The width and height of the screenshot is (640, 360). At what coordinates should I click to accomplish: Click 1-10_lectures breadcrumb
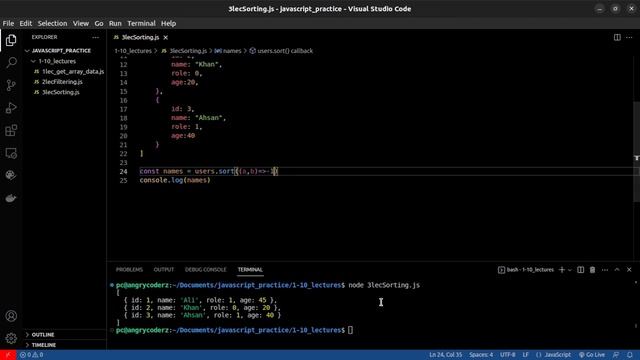[133, 51]
